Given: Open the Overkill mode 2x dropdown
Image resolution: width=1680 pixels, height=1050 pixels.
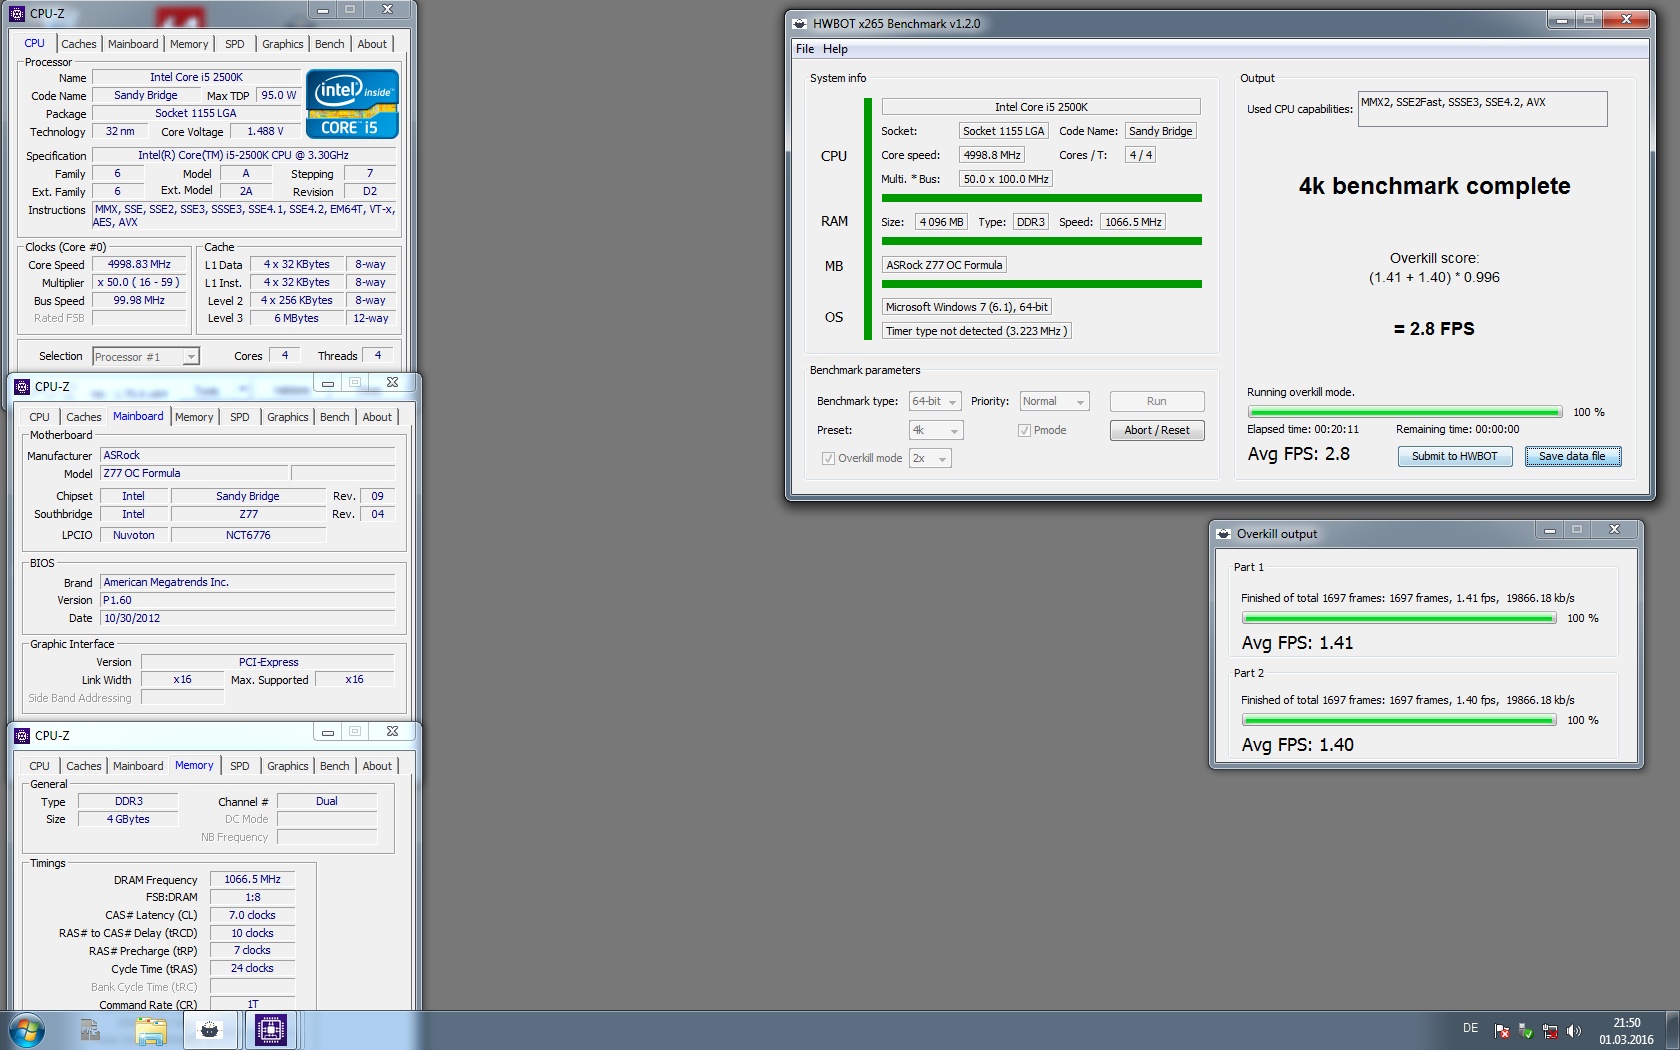Looking at the screenshot, I should (930, 459).
